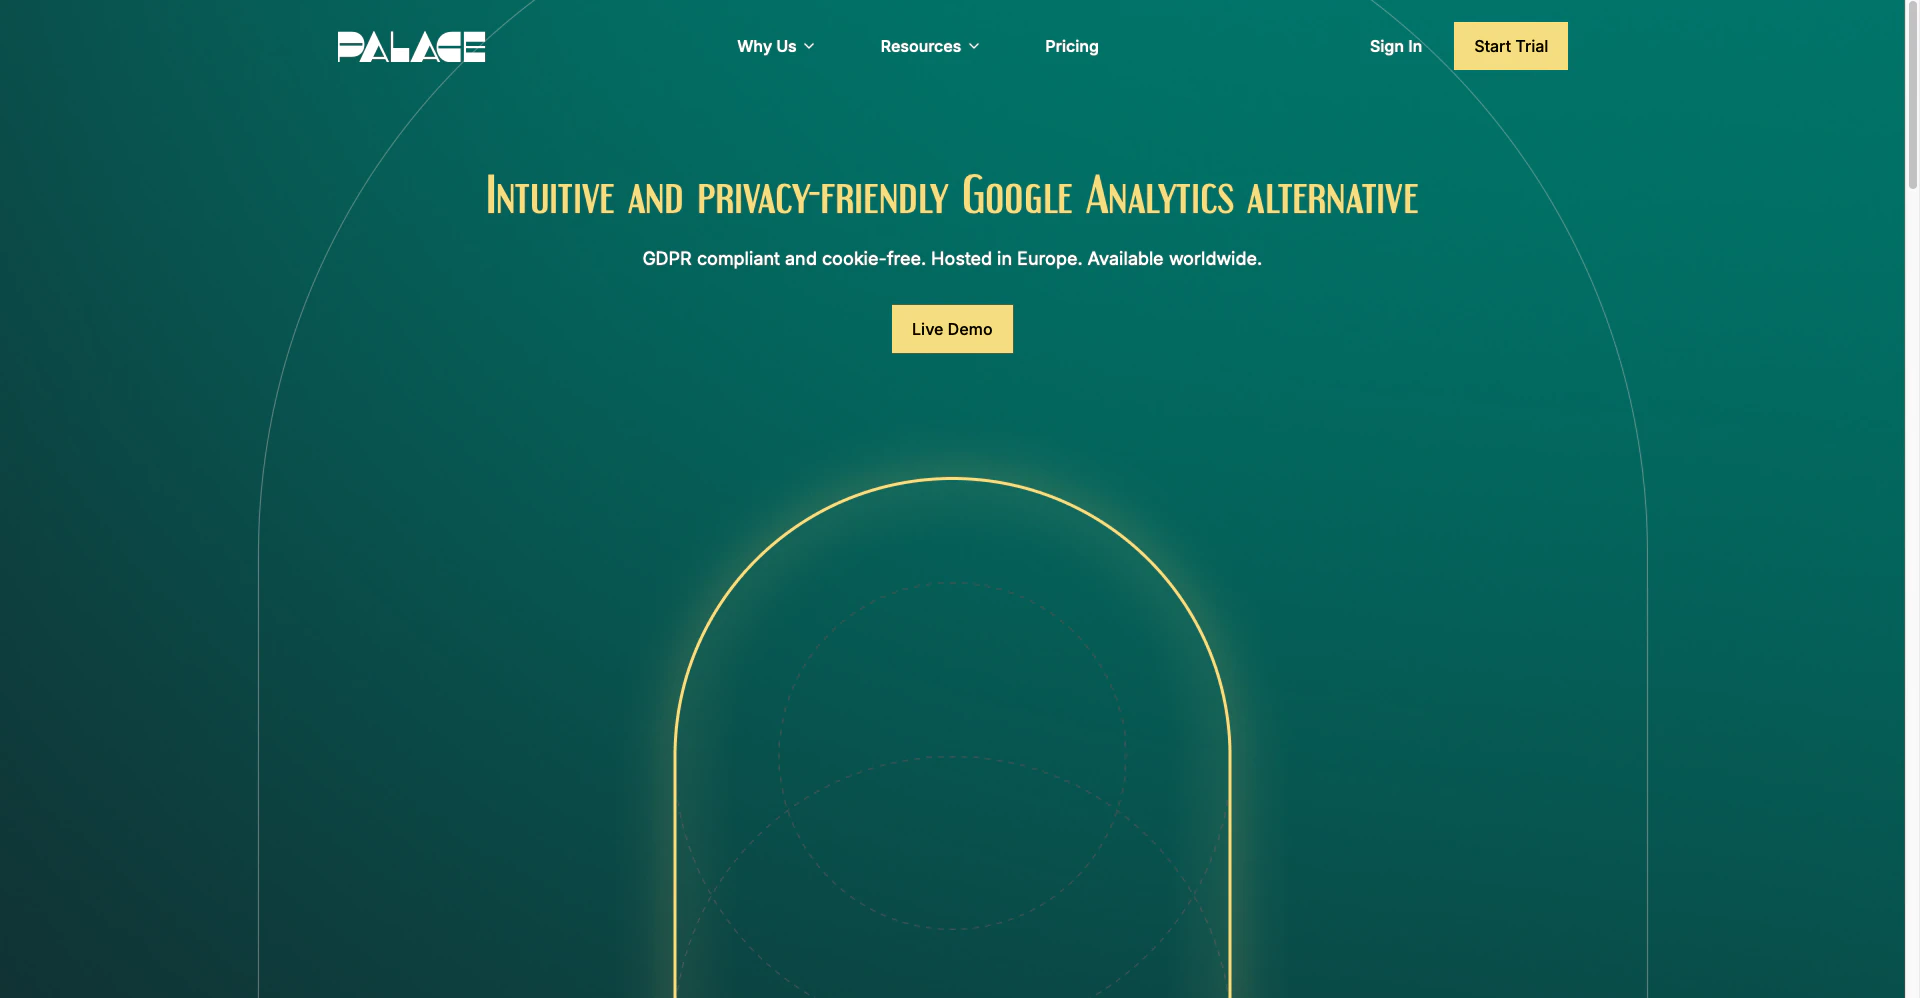The height and width of the screenshot is (998, 1920).
Task: Start a trial with Start Trial button
Action: click(x=1511, y=46)
